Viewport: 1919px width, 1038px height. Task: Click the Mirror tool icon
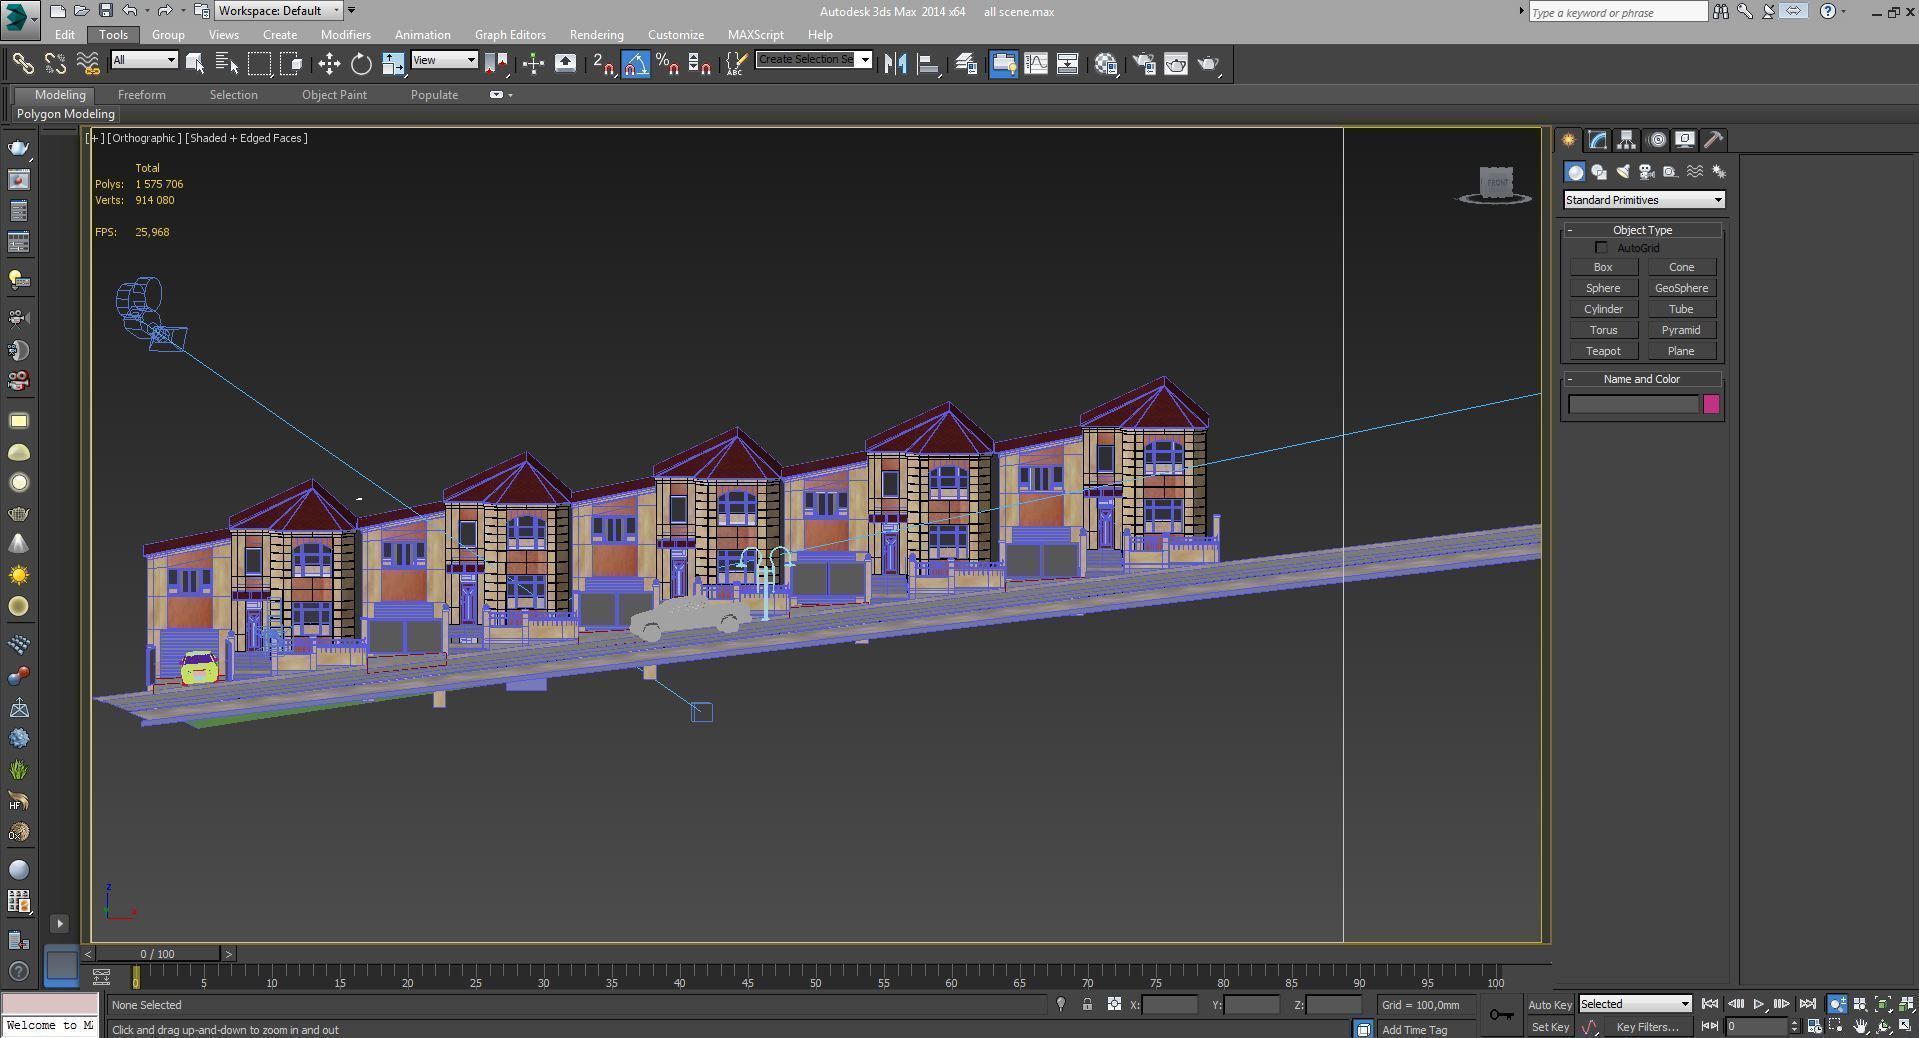pyautogui.click(x=895, y=64)
